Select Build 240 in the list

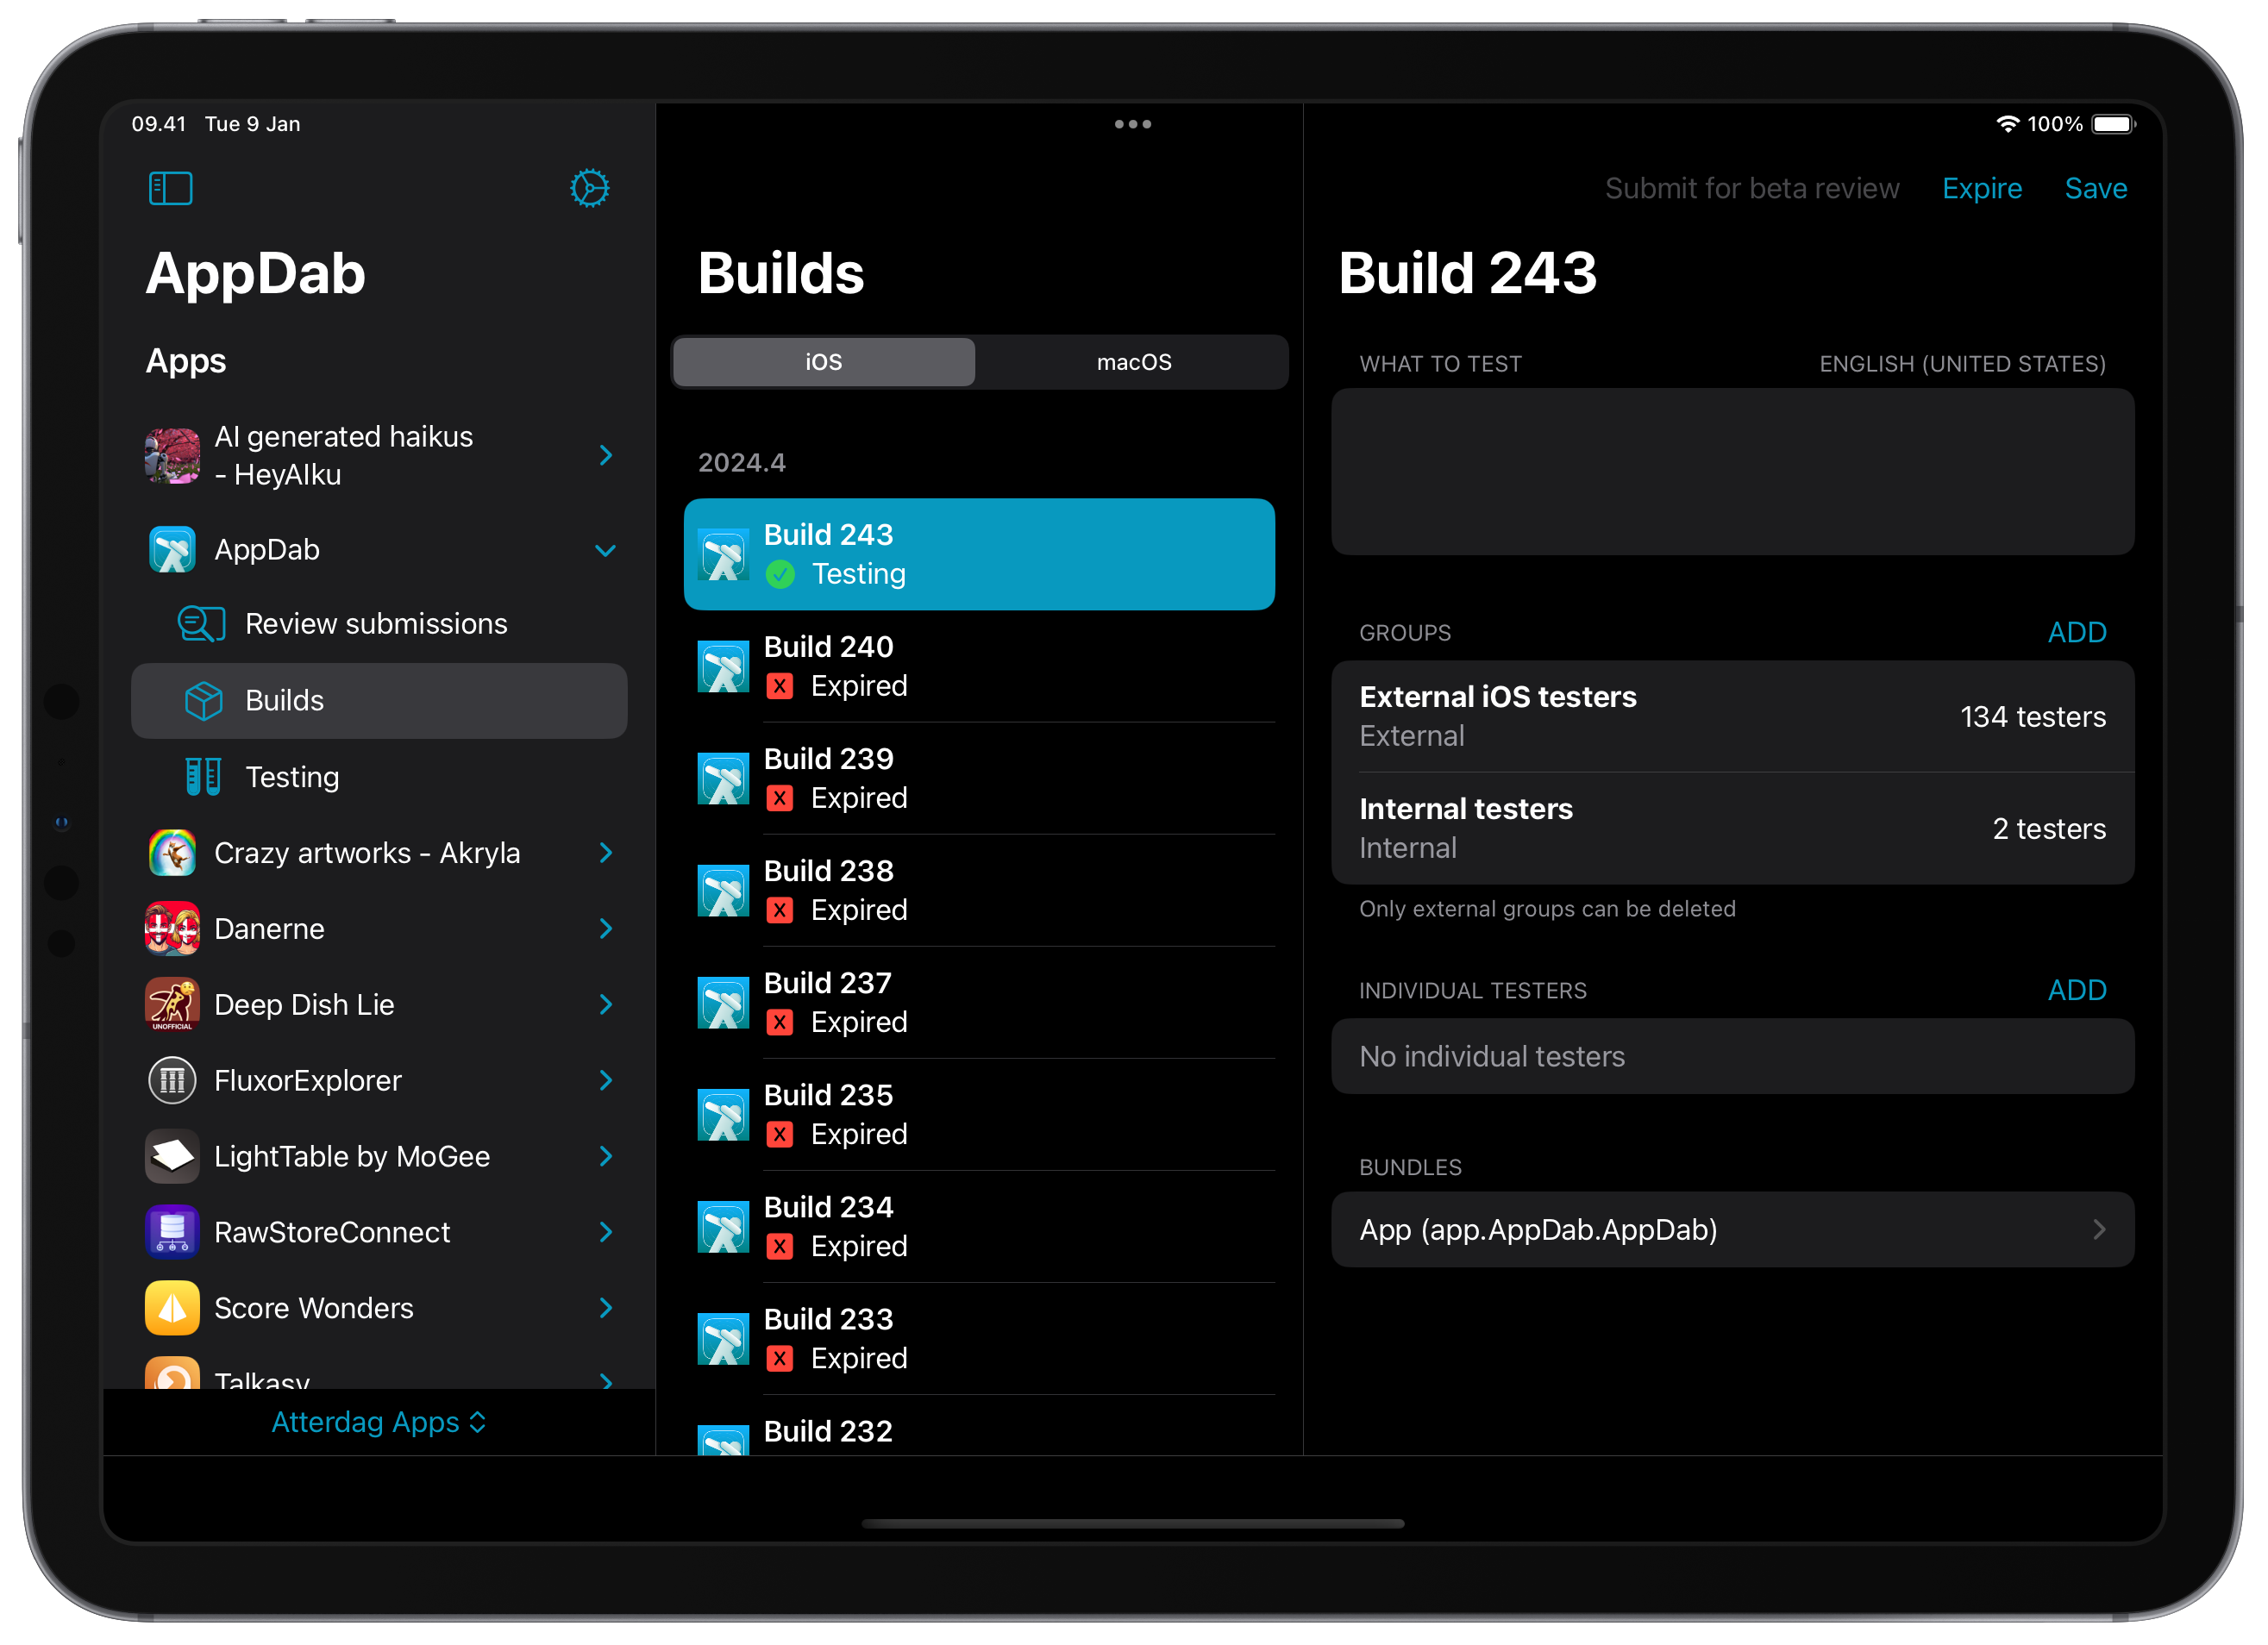(978, 666)
